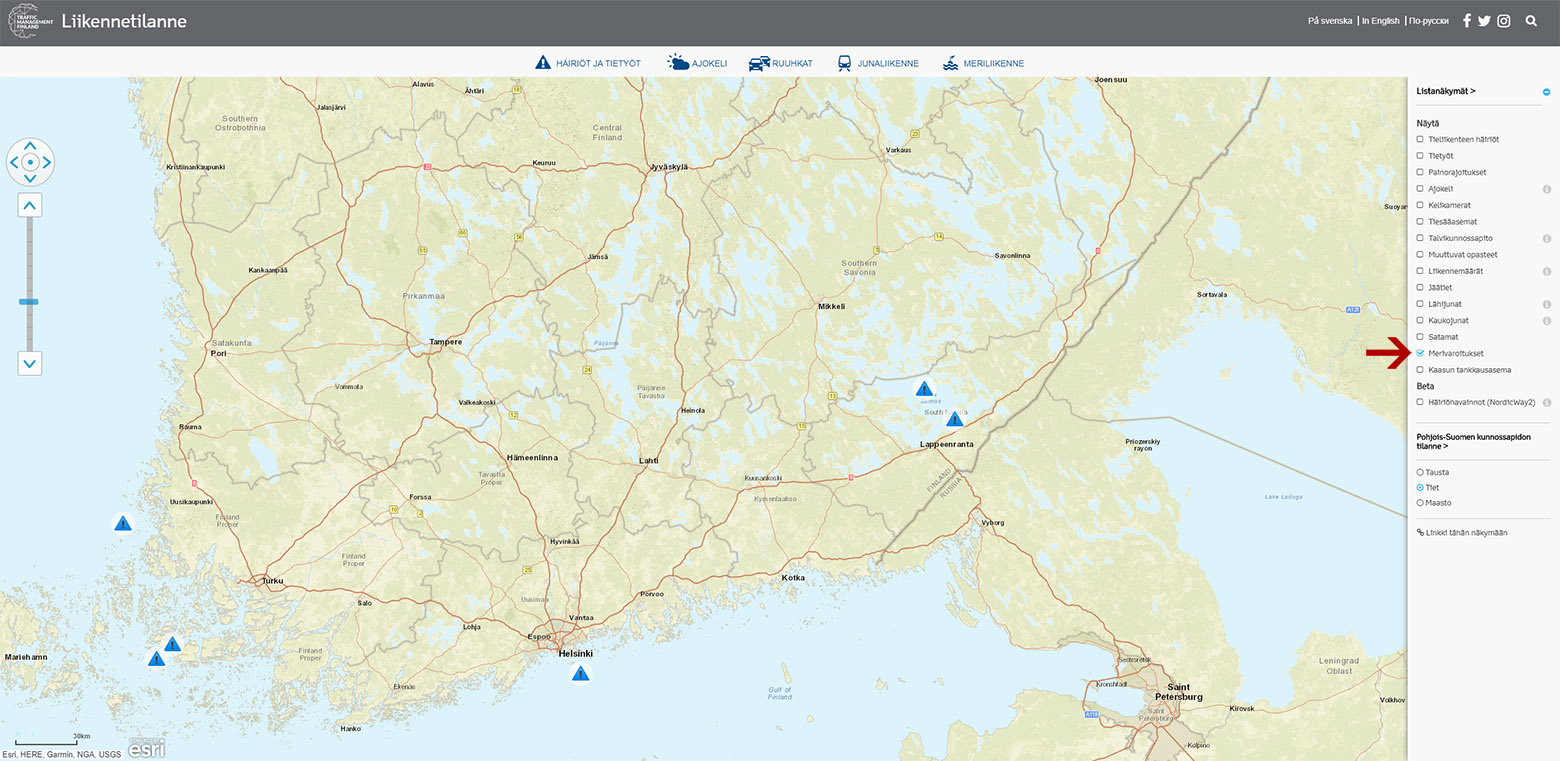Enable the Tietyöt checkbox
This screenshot has width=1560, height=761.
coord(1420,156)
